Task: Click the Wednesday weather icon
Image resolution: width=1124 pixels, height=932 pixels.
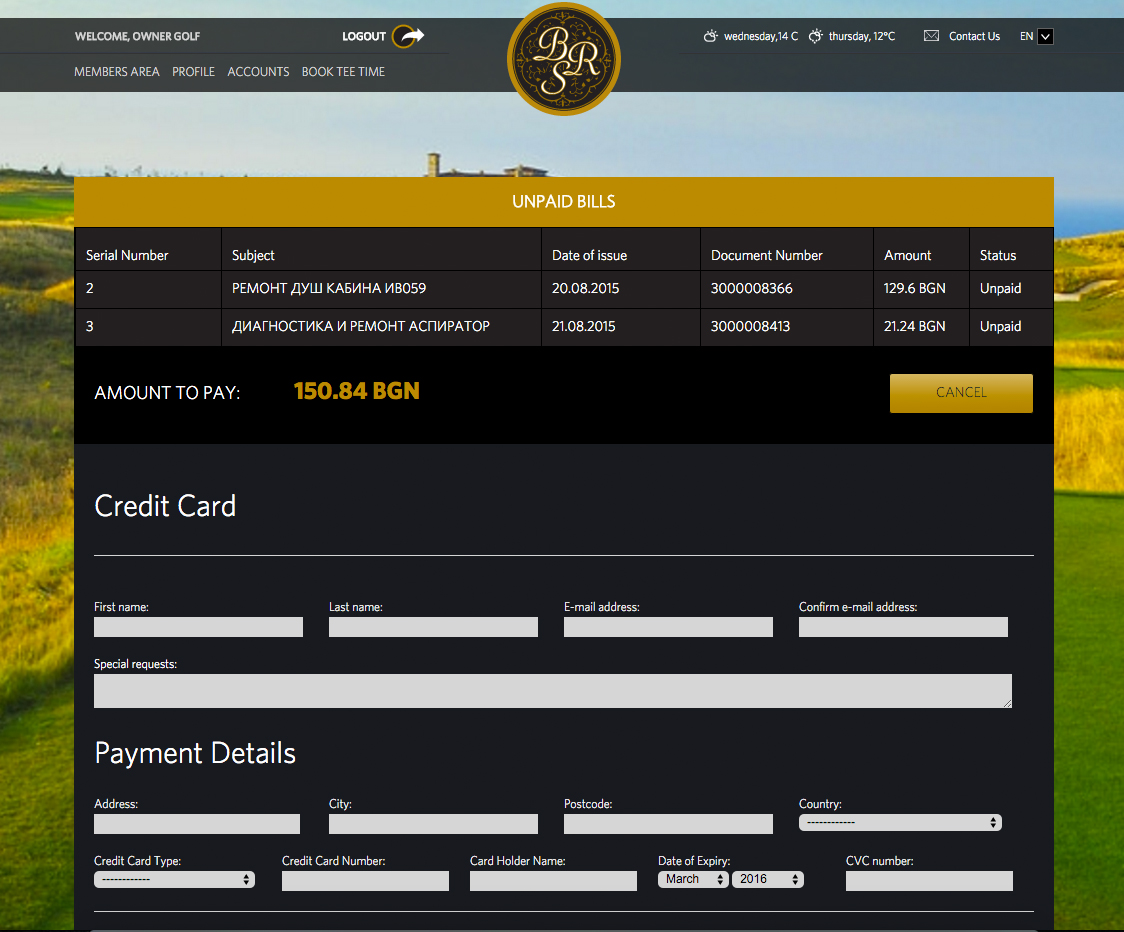Action: tap(711, 36)
